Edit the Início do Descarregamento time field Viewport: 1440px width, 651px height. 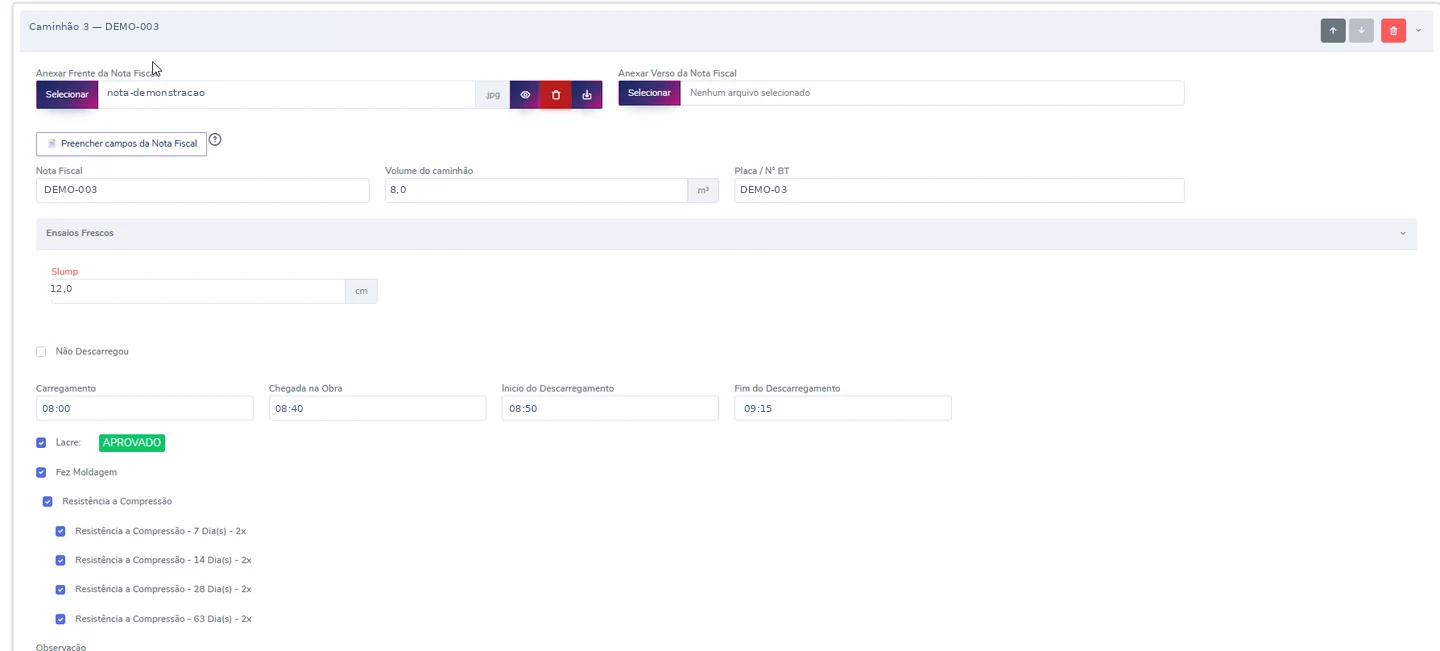(x=610, y=408)
